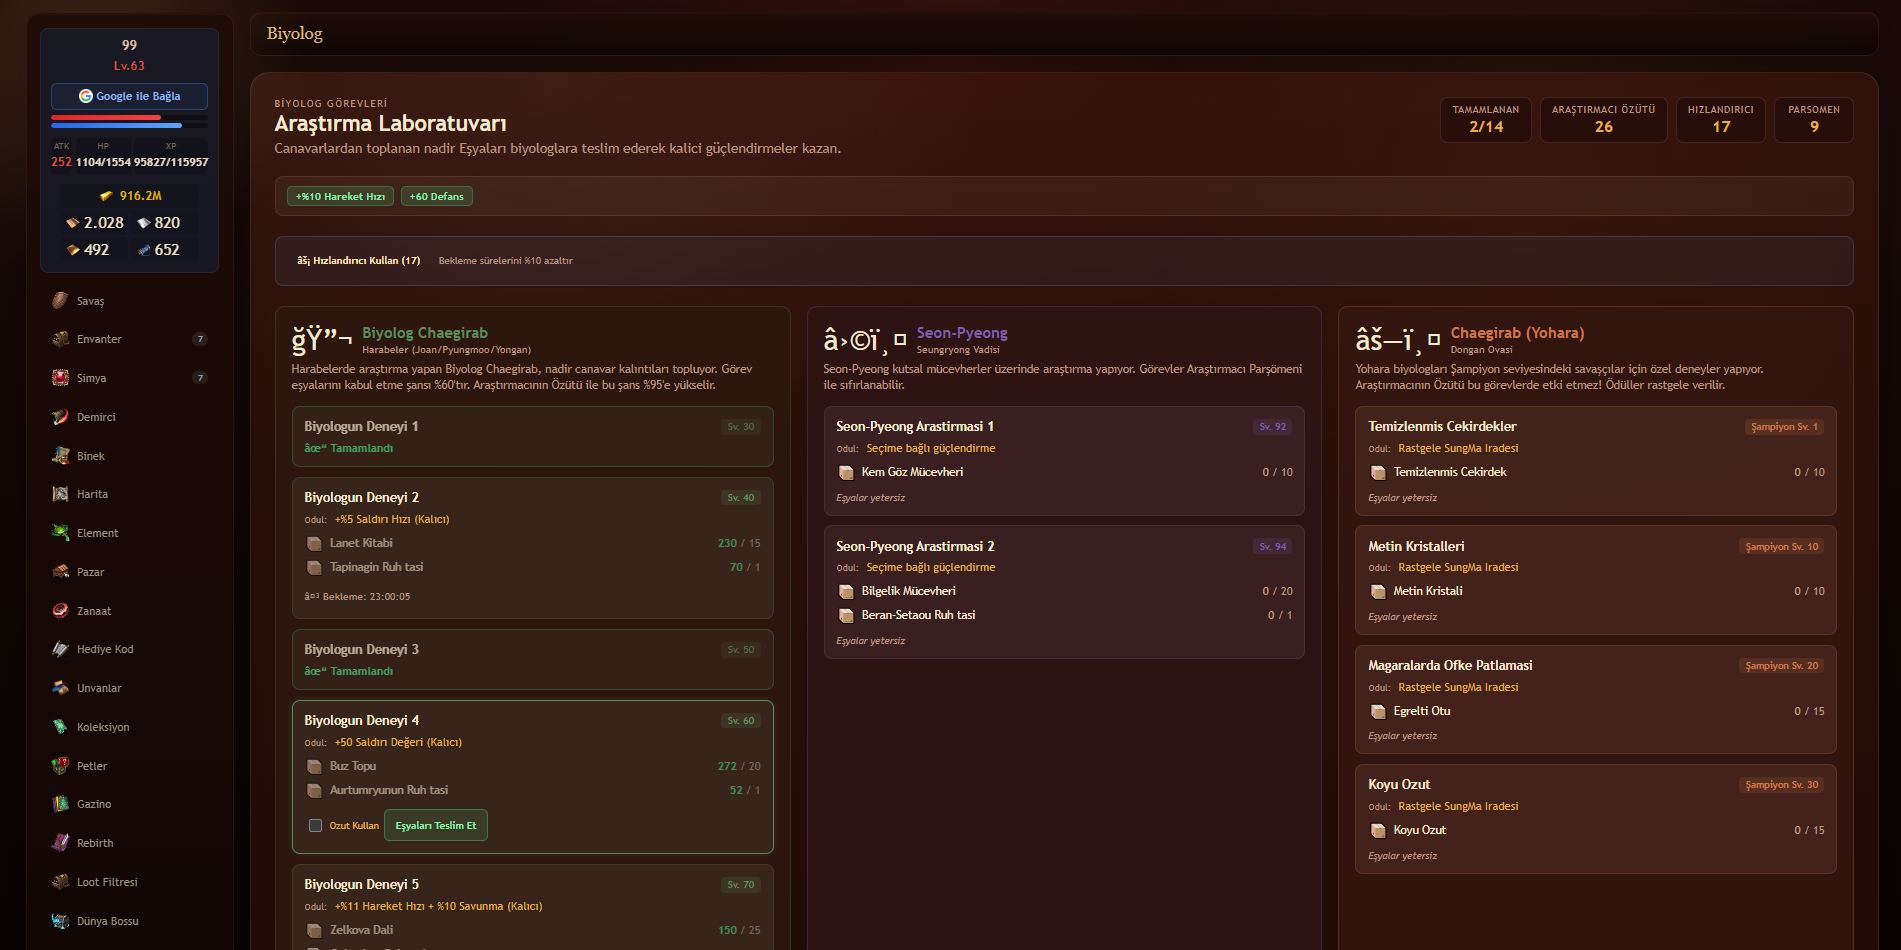Screen dimensions: 1901x950
Task: Use Hızlandırıcı Kullan (17) booster
Action: [359, 261]
